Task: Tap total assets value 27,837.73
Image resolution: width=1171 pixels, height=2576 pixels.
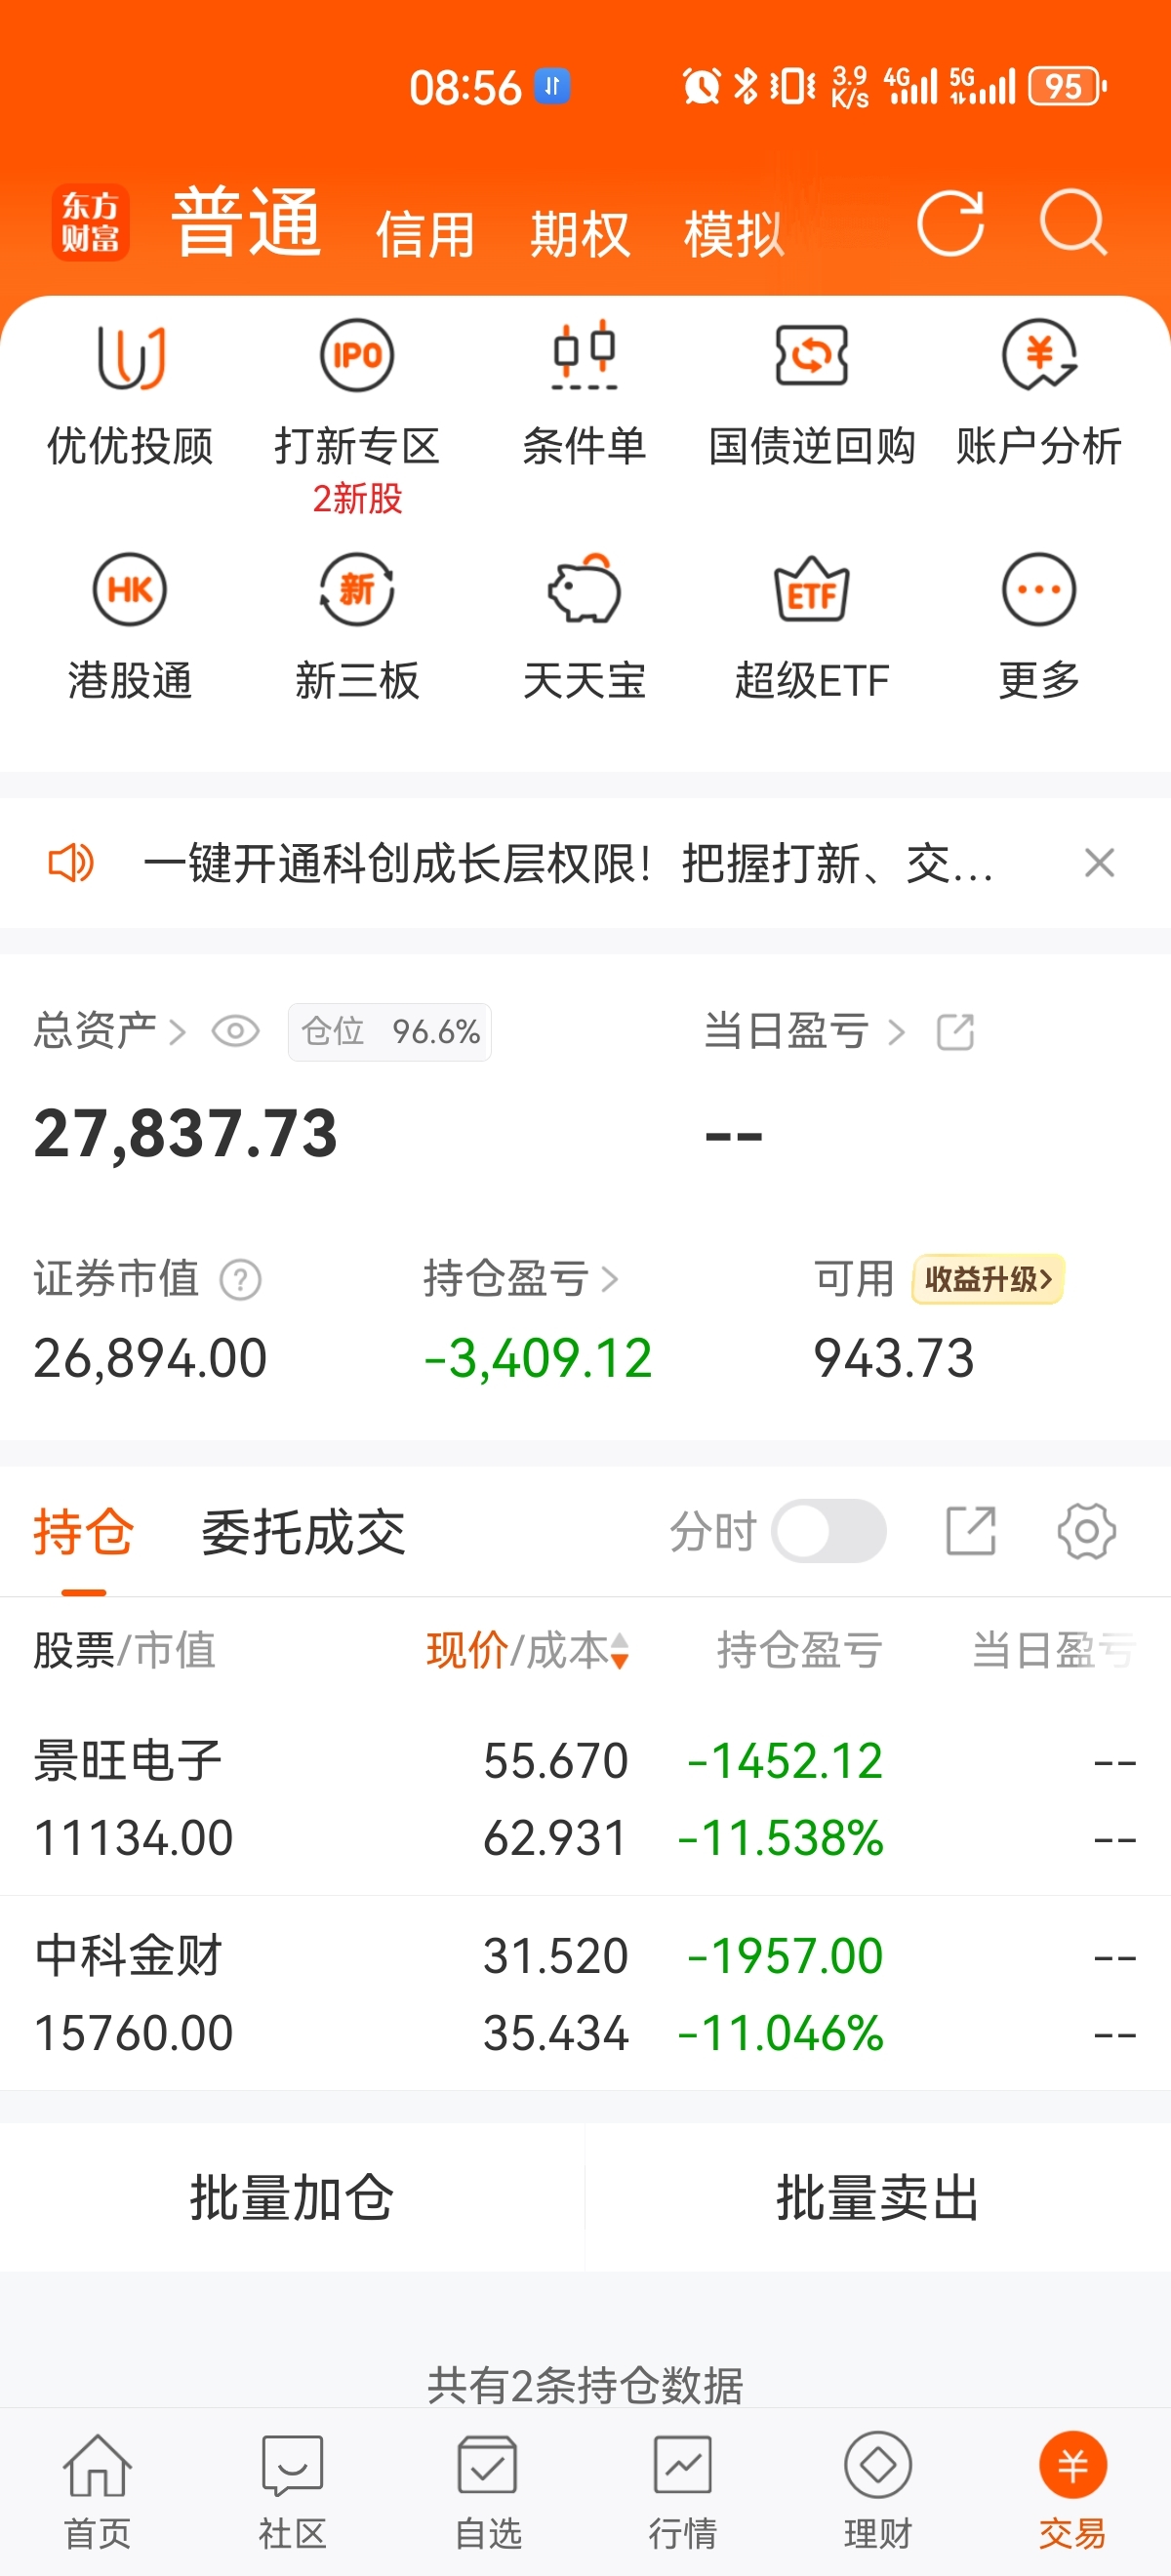Action: [x=186, y=1133]
